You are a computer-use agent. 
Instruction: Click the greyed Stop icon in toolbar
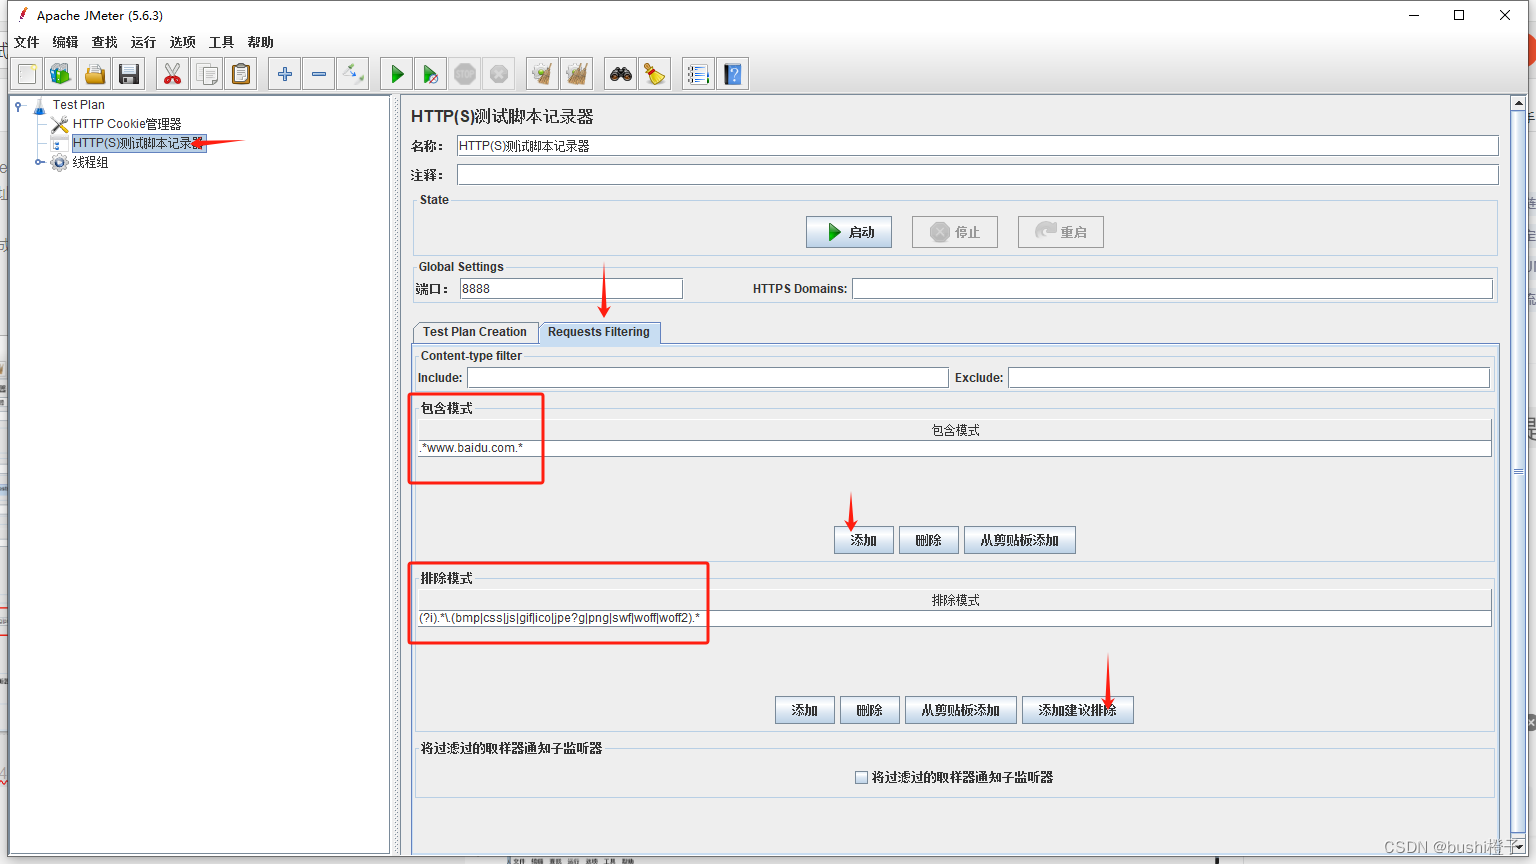tap(465, 74)
